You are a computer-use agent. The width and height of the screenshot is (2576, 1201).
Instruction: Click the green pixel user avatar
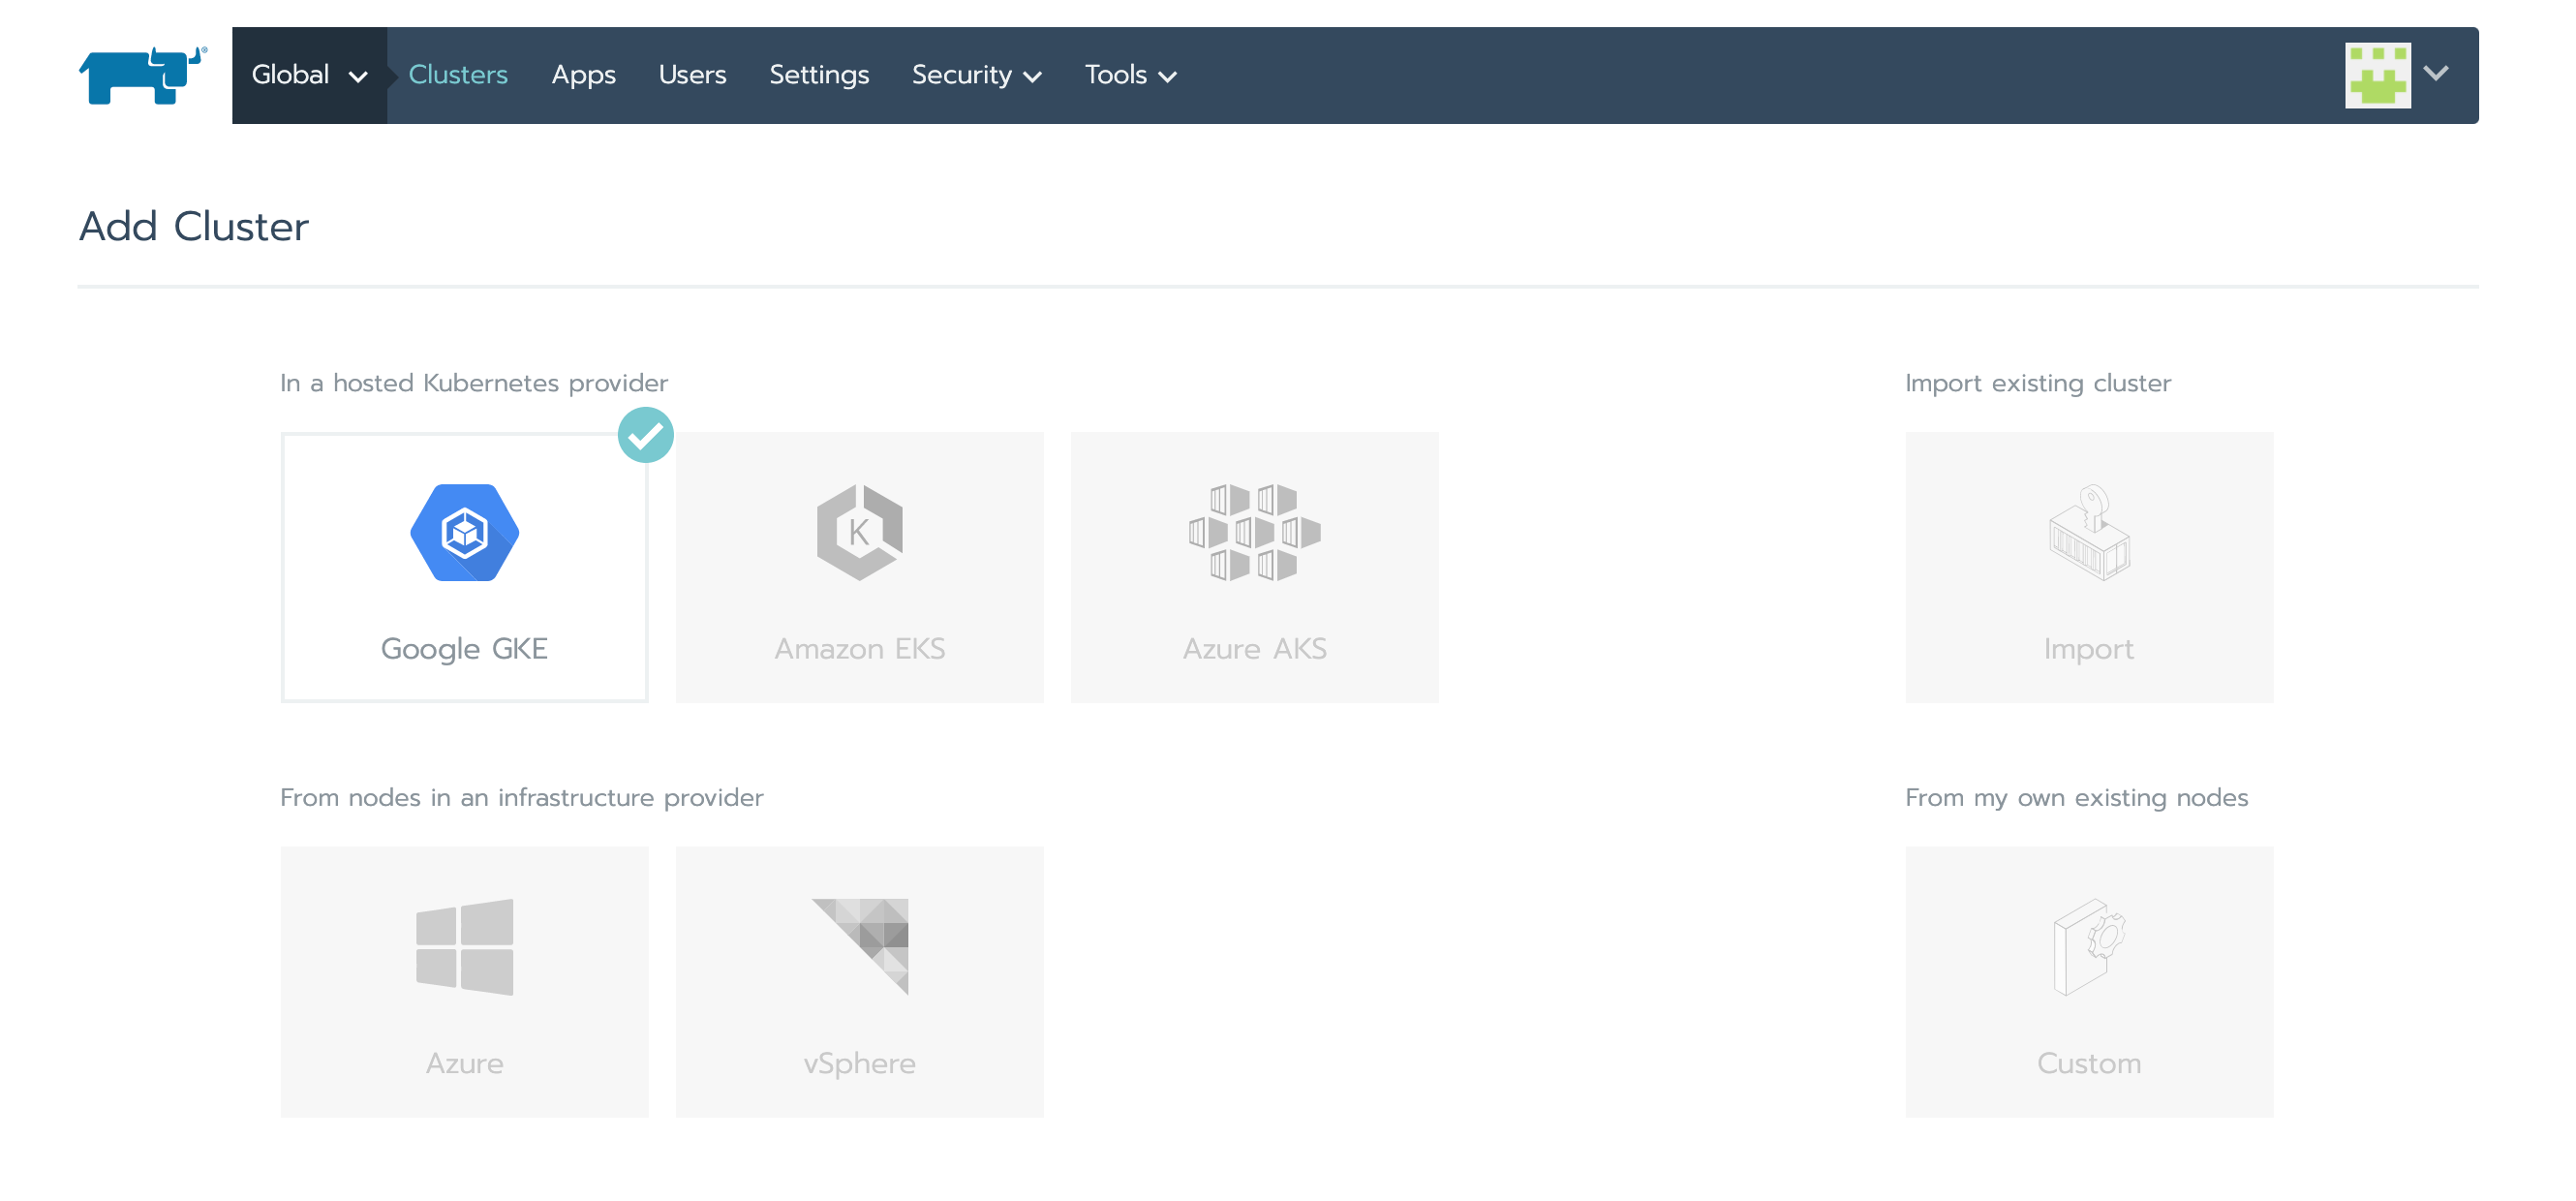pyautogui.click(x=2377, y=75)
